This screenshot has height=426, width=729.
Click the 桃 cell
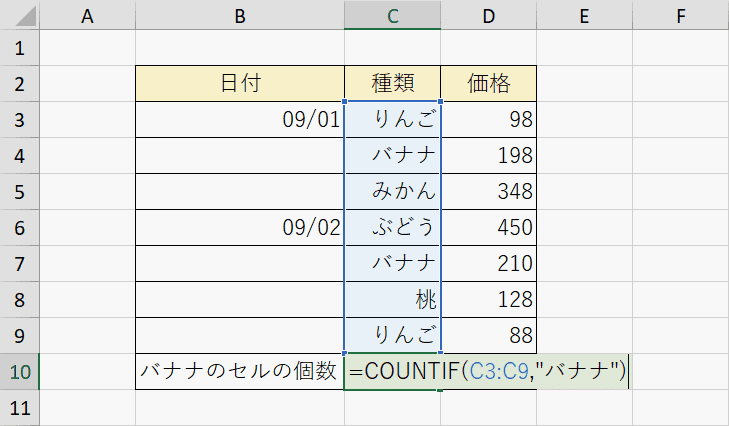pyautogui.click(x=392, y=300)
